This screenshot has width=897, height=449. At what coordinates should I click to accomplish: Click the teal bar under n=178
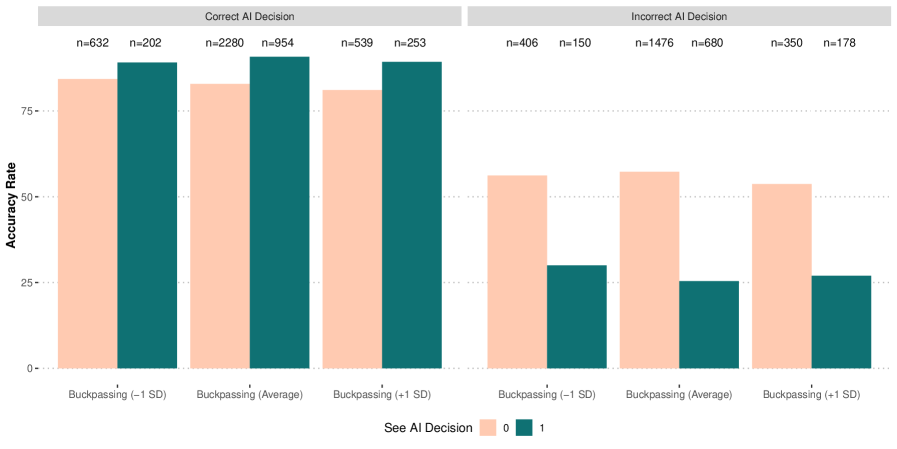841,321
